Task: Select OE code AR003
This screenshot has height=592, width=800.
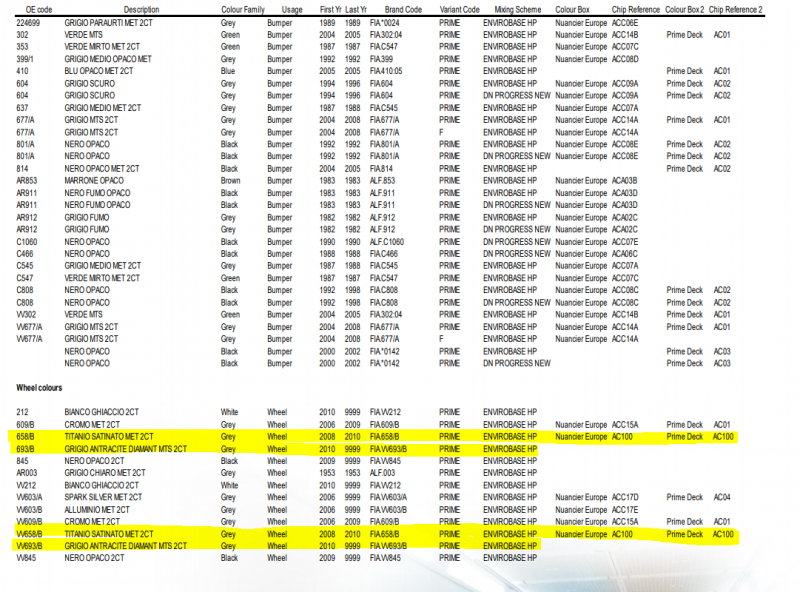Action: (27, 473)
